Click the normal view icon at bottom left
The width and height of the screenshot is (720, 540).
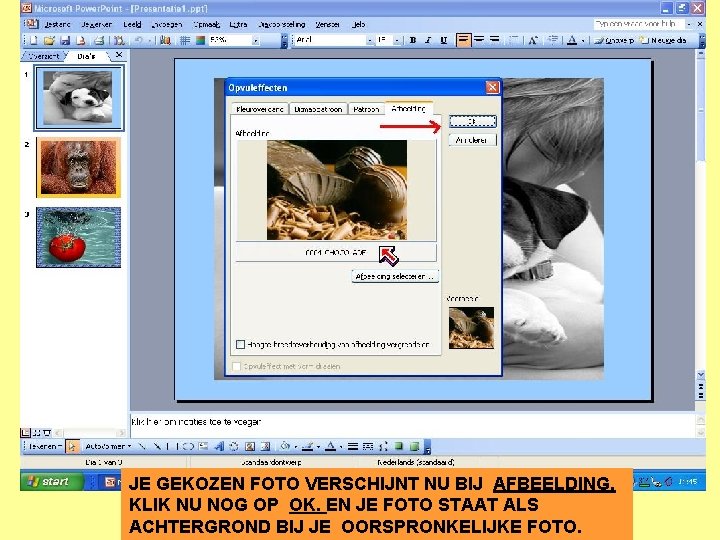tap(25, 433)
